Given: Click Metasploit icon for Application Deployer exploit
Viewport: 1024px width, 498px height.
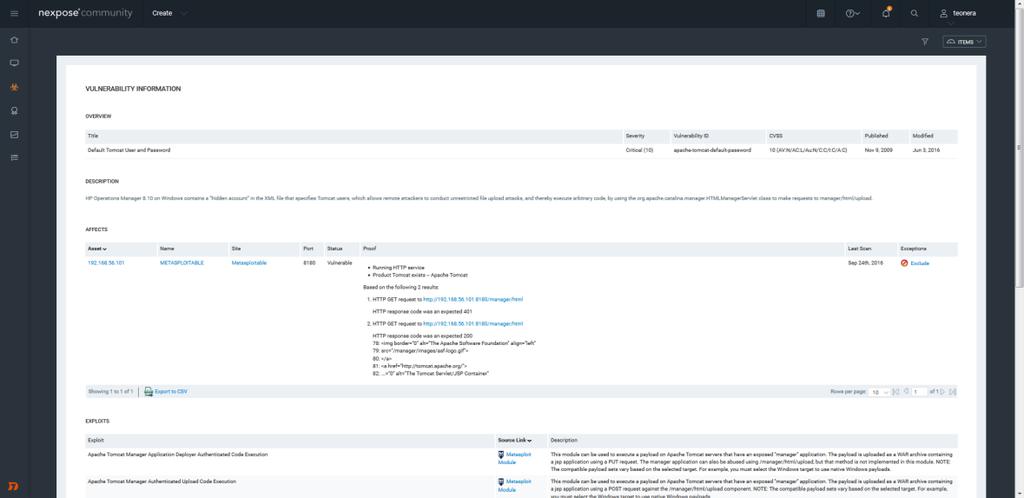Looking at the screenshot, I should pyautogui.click(x=502, y=454).
